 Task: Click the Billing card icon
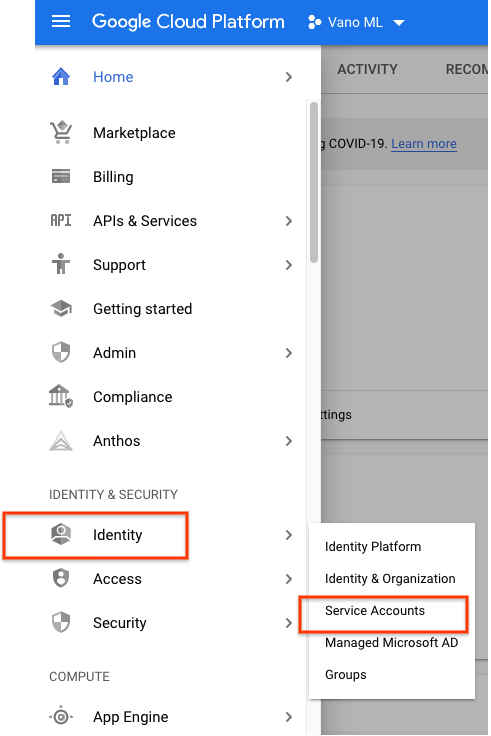coord(61,176)
